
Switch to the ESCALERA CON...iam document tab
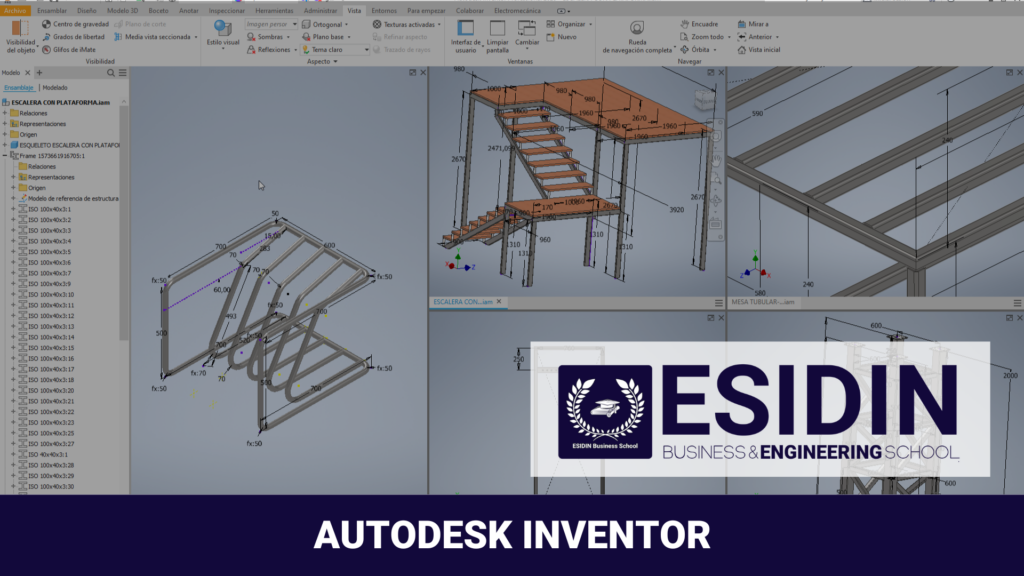tap(462, 302)
